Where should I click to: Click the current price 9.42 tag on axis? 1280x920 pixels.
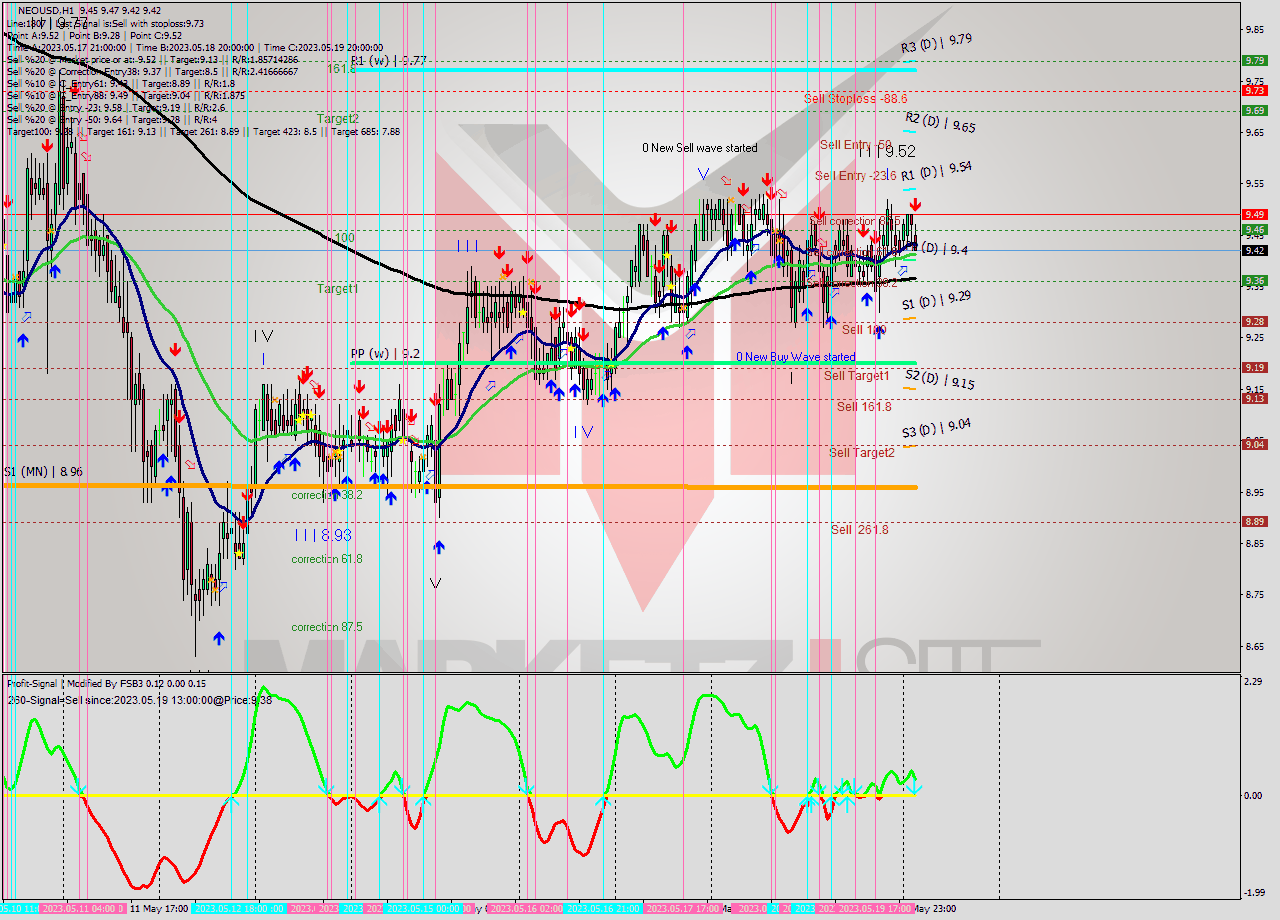click(x=1254, y=250)
